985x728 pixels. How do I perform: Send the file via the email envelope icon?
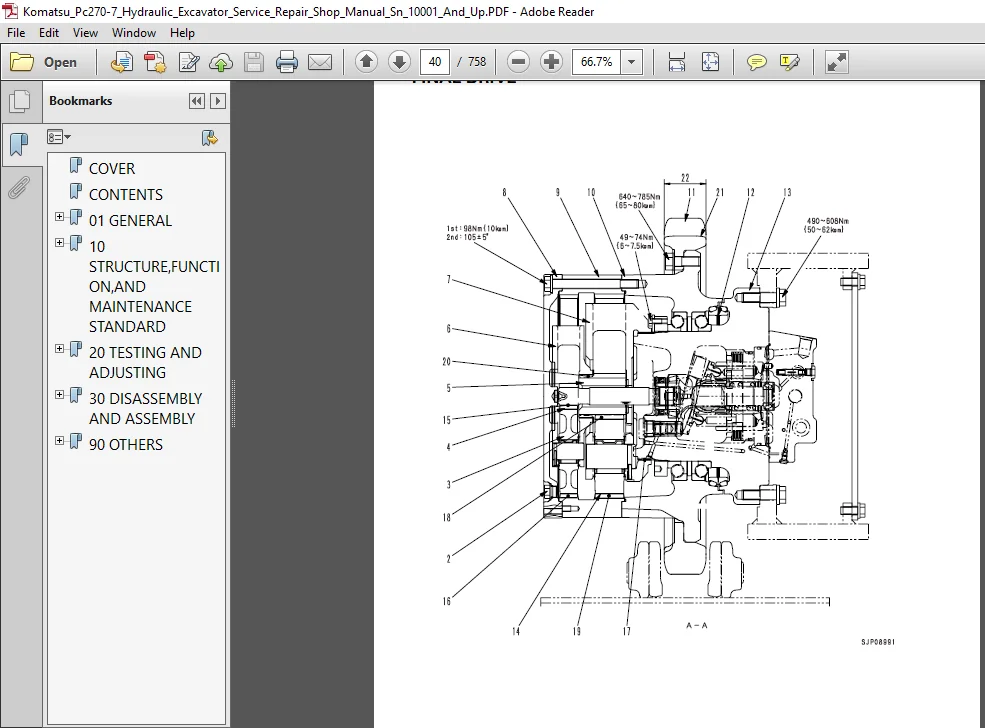click(320, 62)
